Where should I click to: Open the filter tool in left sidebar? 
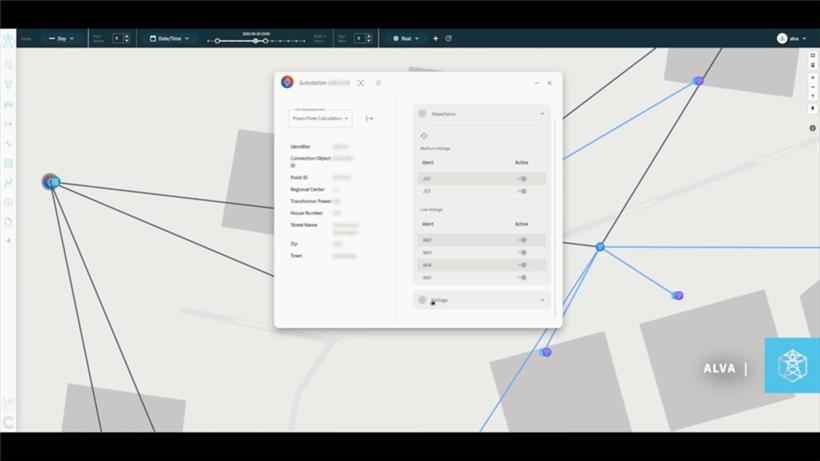[x=9, y=85]
